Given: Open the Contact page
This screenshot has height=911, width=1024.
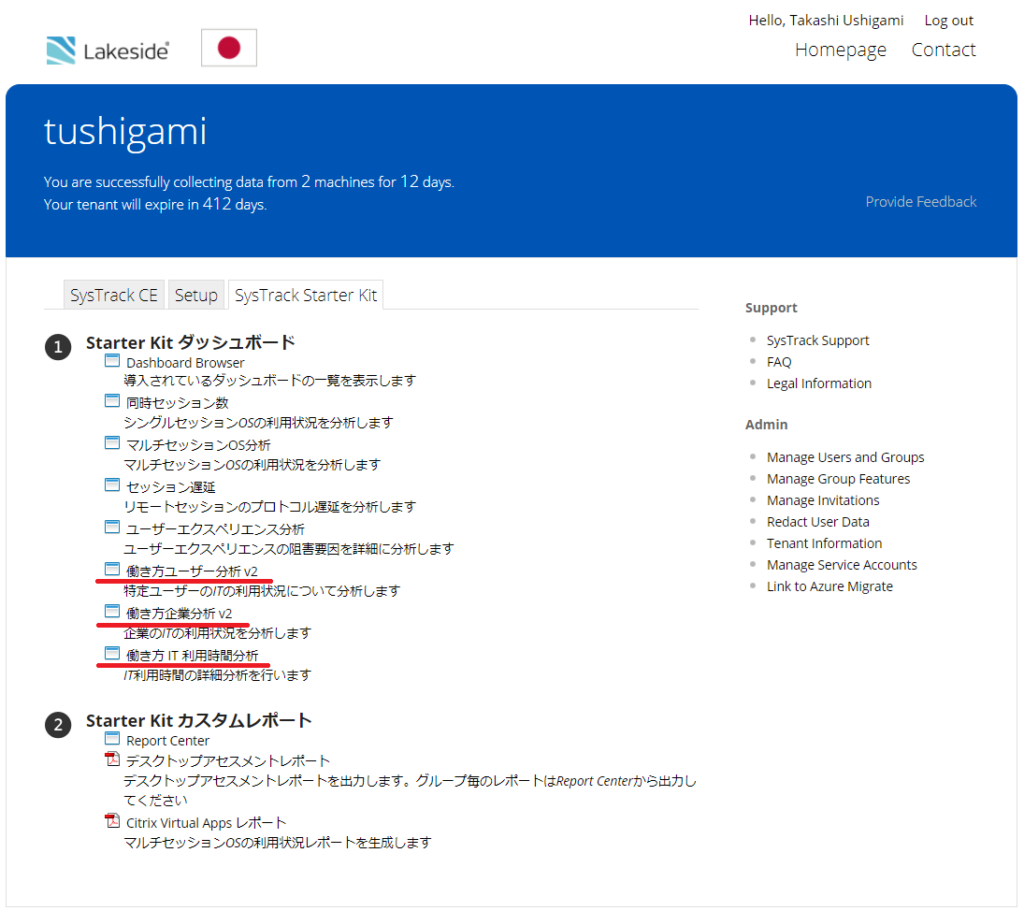Looking at the screenshot, I should tap(944, 50).
